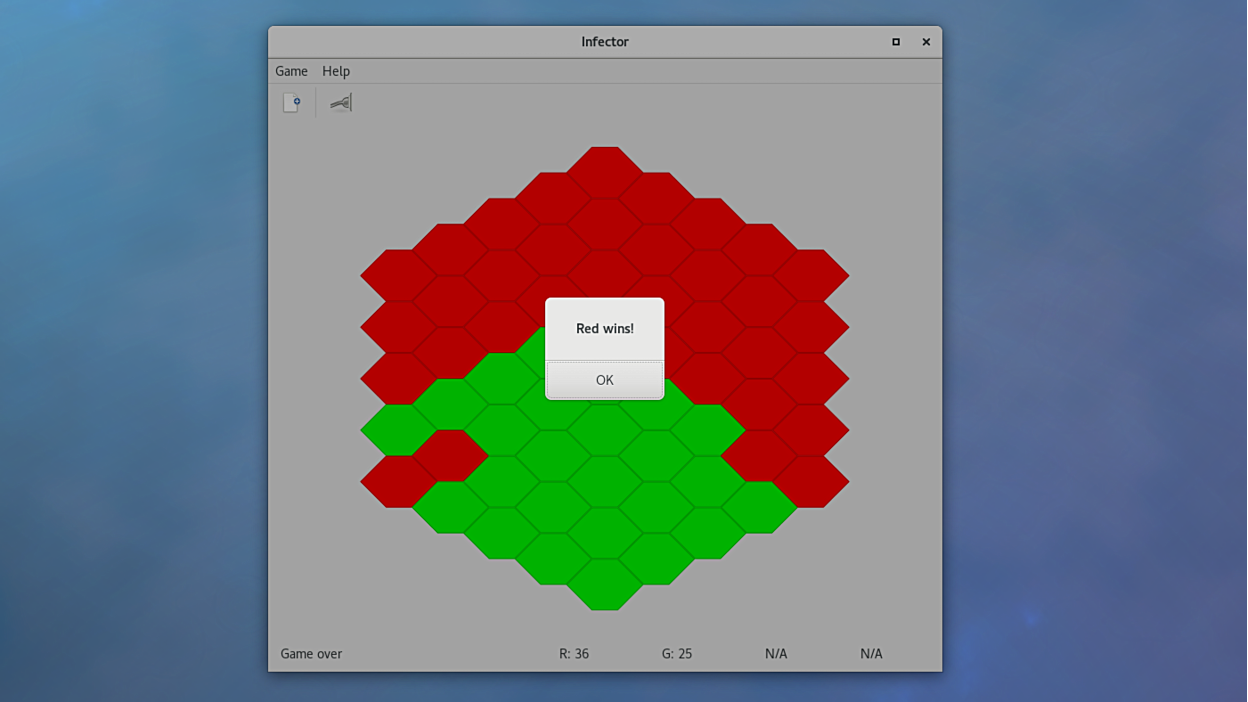Click the R: 36 red score label
1248x702 pixels.
(574, 653)
